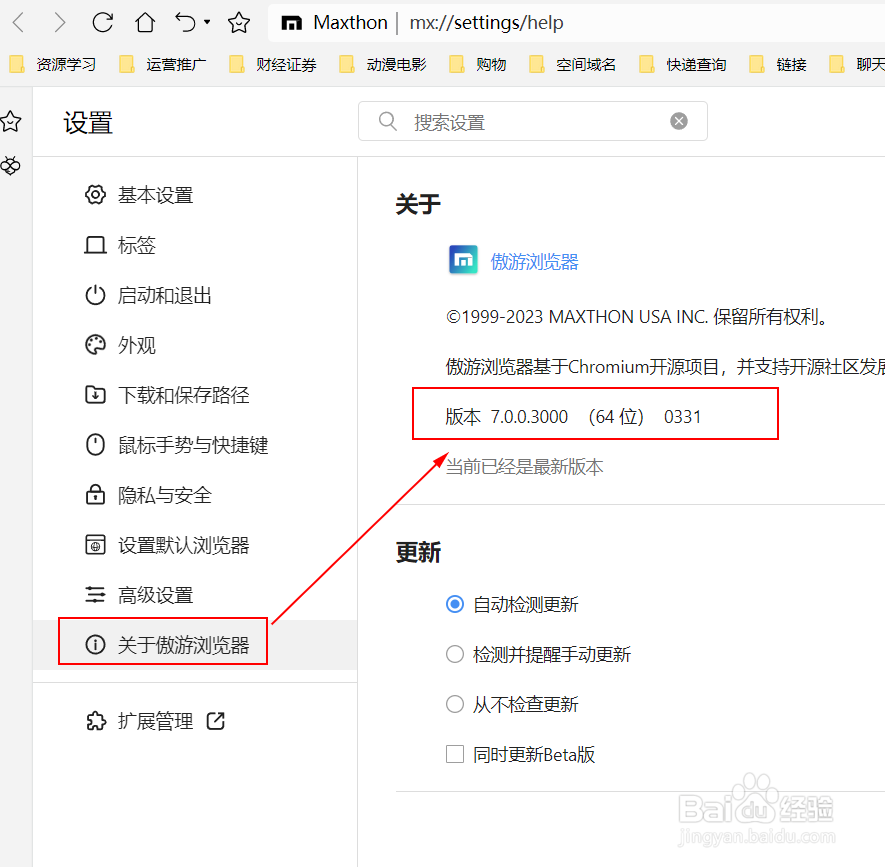Image resolution: width=885 pixels, height=867 pixels.
Task: Focus the 搜索设置 search field
Action: [533, 121]
